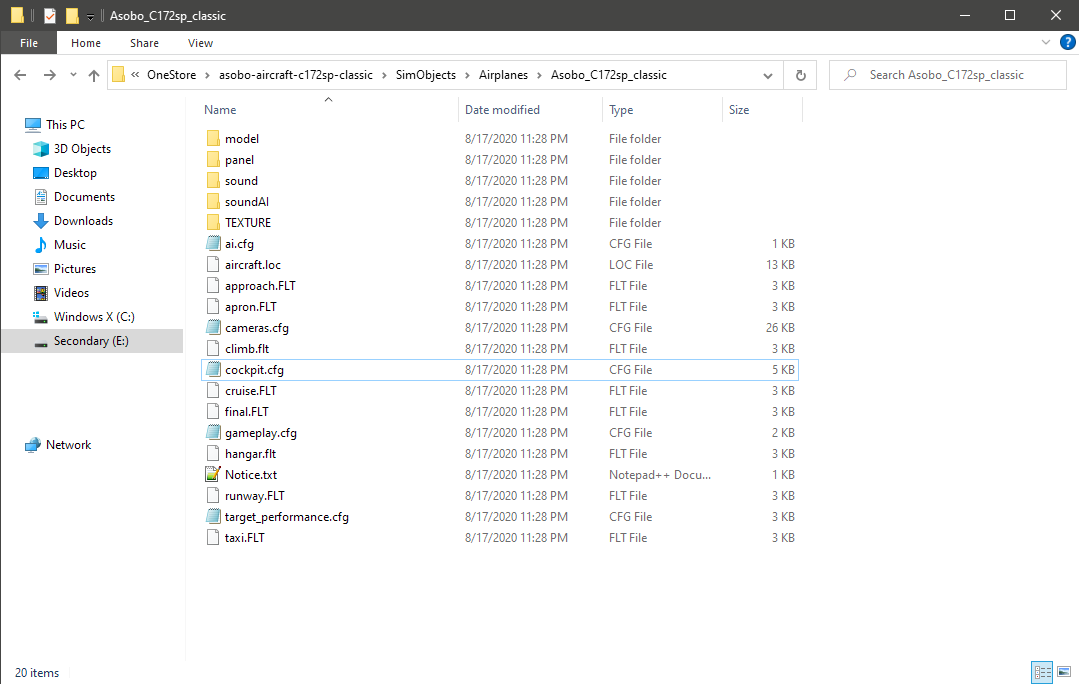Open Desktop in navigation pane
Viewport: 1079px width, 684px height.
[76, 173]
